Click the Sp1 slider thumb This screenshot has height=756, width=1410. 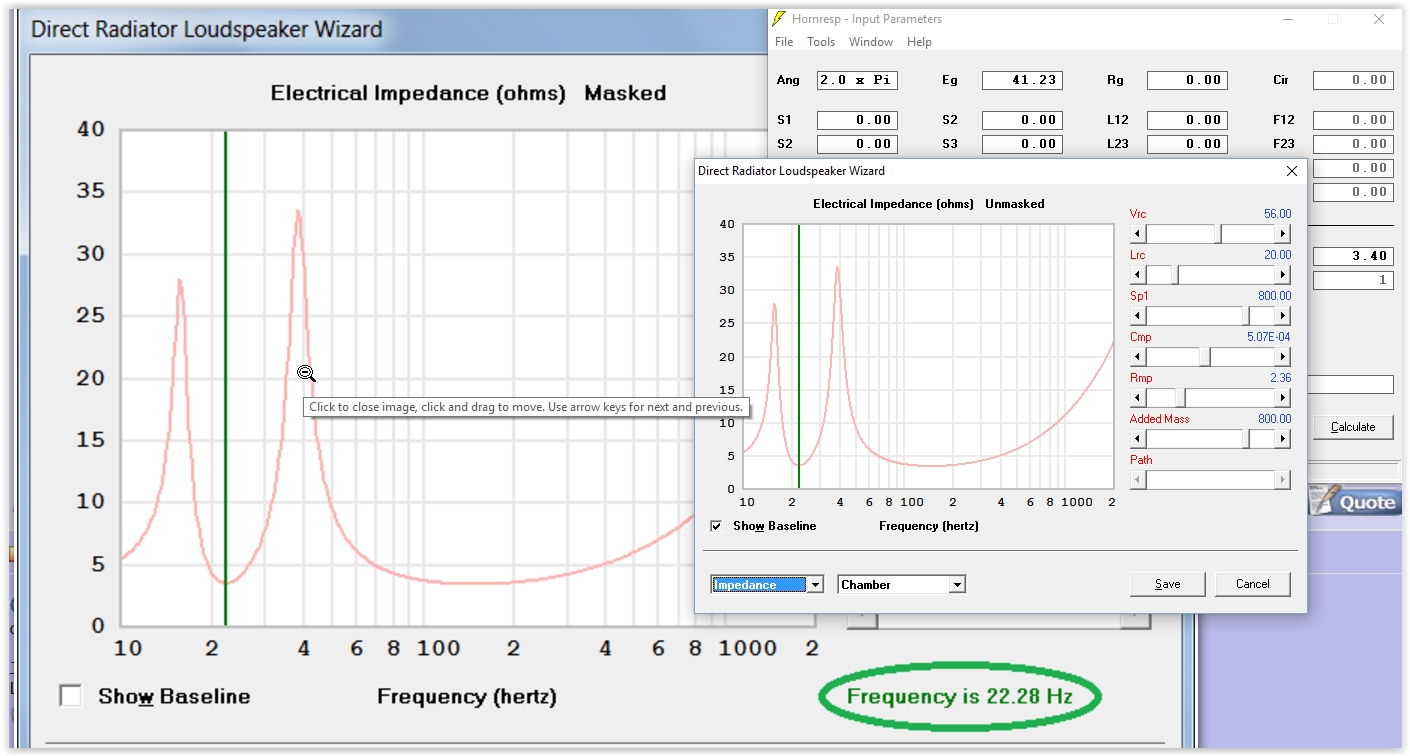pyautogui.click(x=1247, y=316)
